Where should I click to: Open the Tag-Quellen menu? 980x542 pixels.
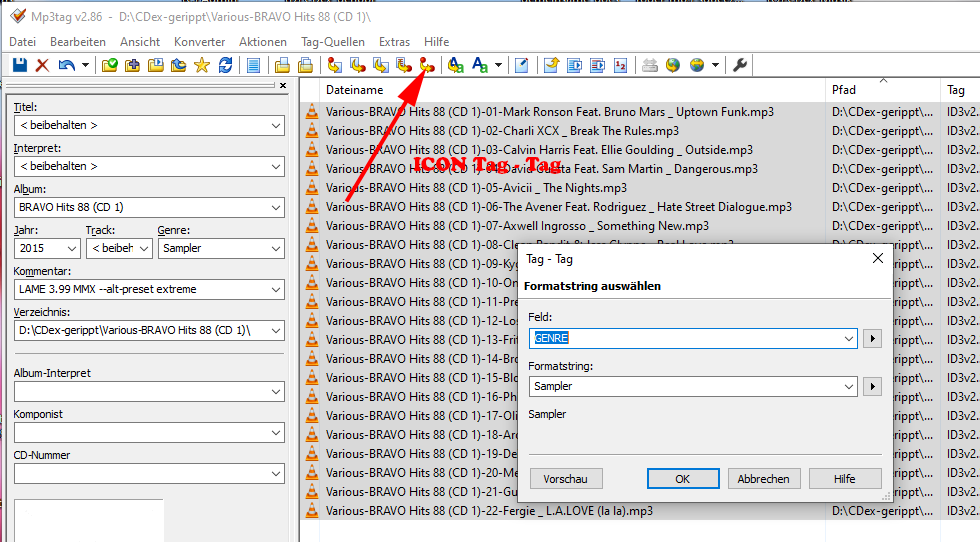[x=332, y=42]
